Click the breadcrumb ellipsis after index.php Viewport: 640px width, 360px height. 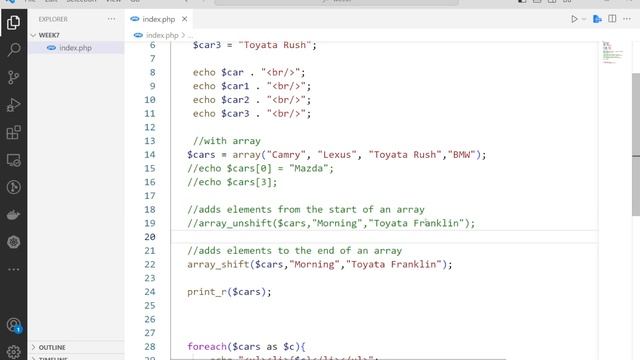click(x=190, y=36)
